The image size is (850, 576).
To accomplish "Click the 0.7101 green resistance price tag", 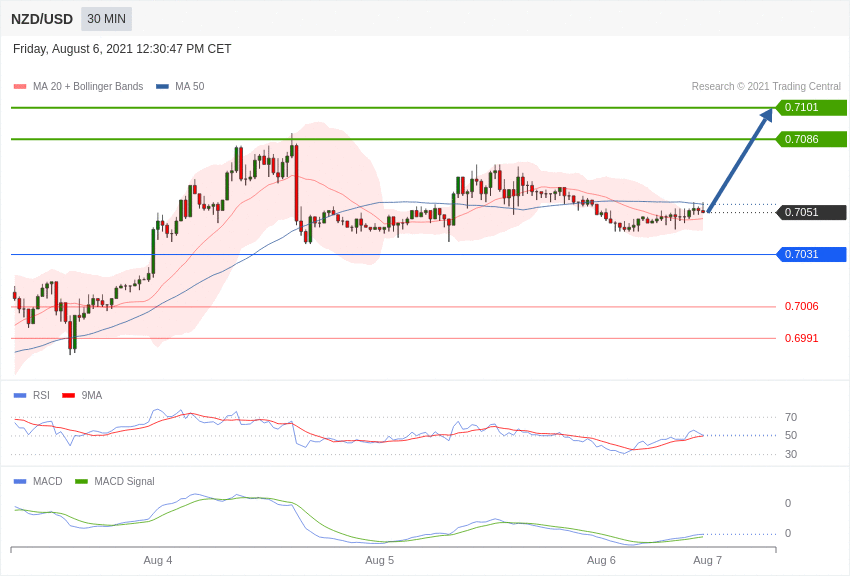I will point(811,107).
